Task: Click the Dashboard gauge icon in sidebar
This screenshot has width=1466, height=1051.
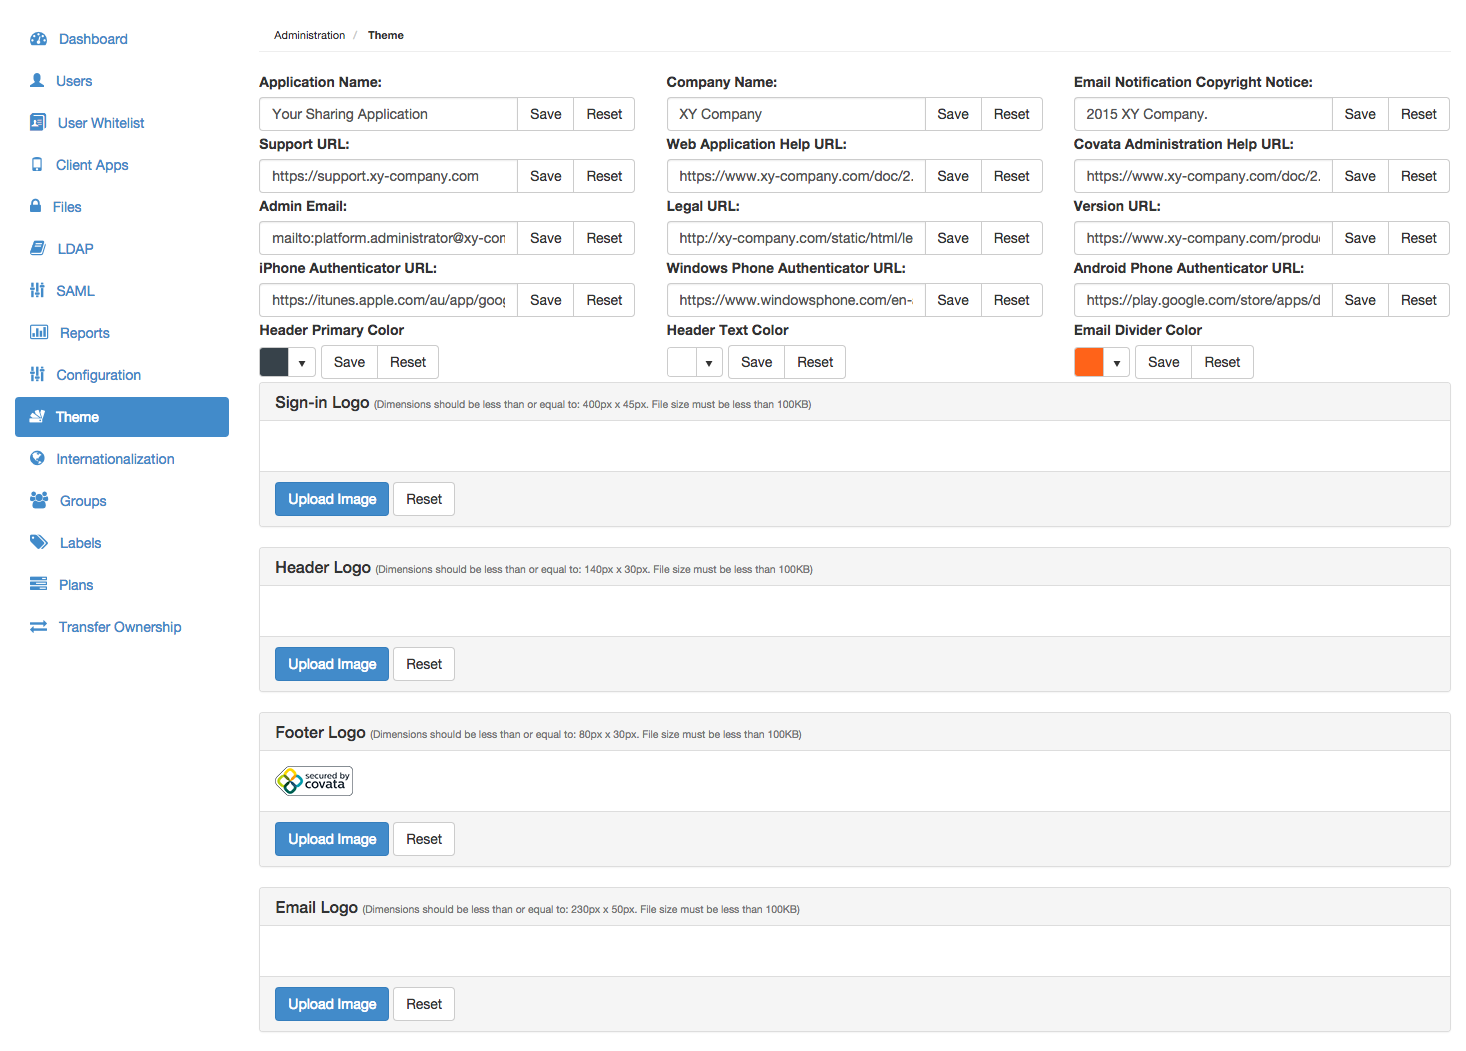Action: tap(38, 39)
